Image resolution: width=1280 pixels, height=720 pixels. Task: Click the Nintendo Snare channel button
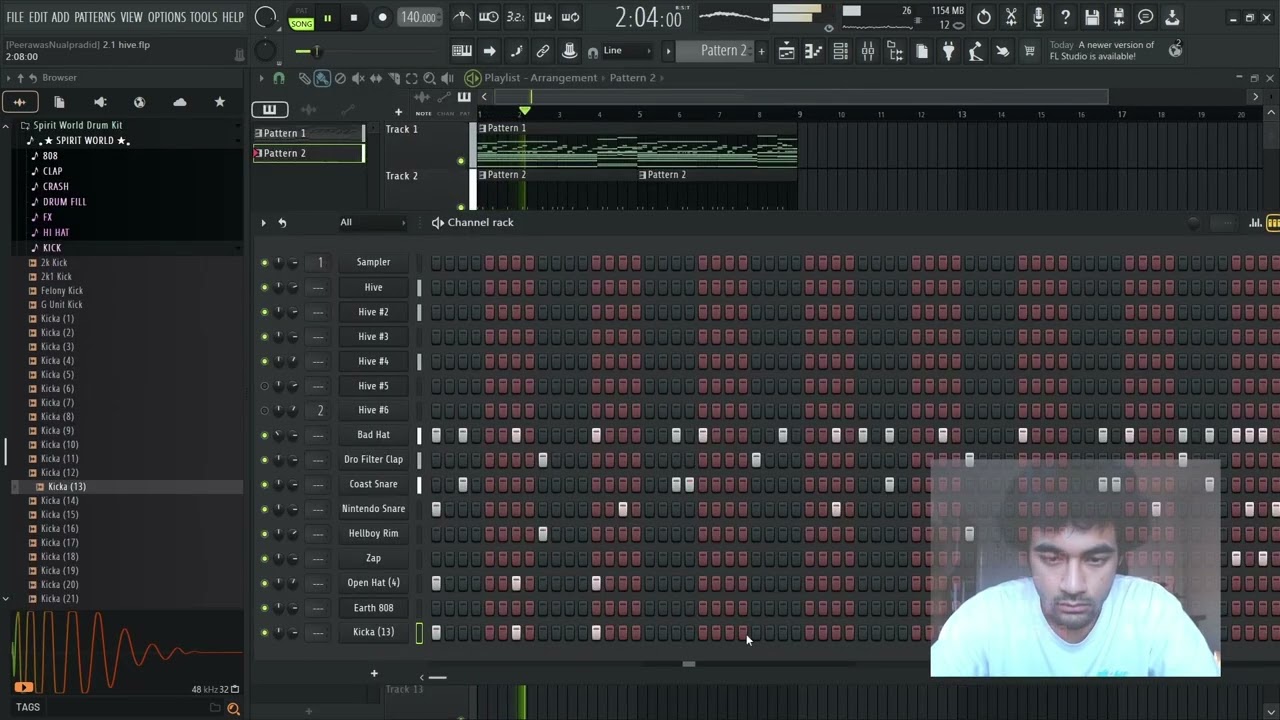pyautogui.click(x=373, y=509)
